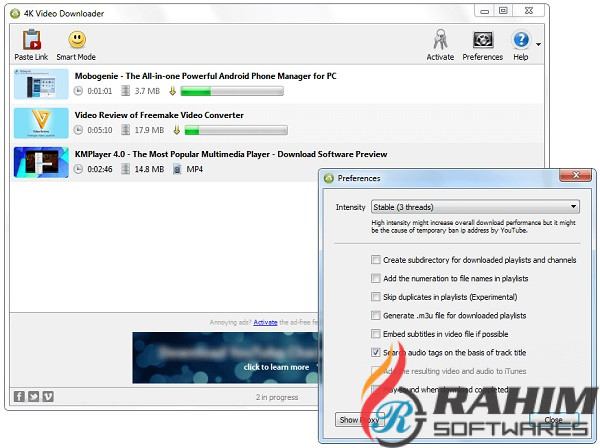Click the '2 in progress' status text
The height and width of the screenshot is (448, 600).
[x=277, y=397]
